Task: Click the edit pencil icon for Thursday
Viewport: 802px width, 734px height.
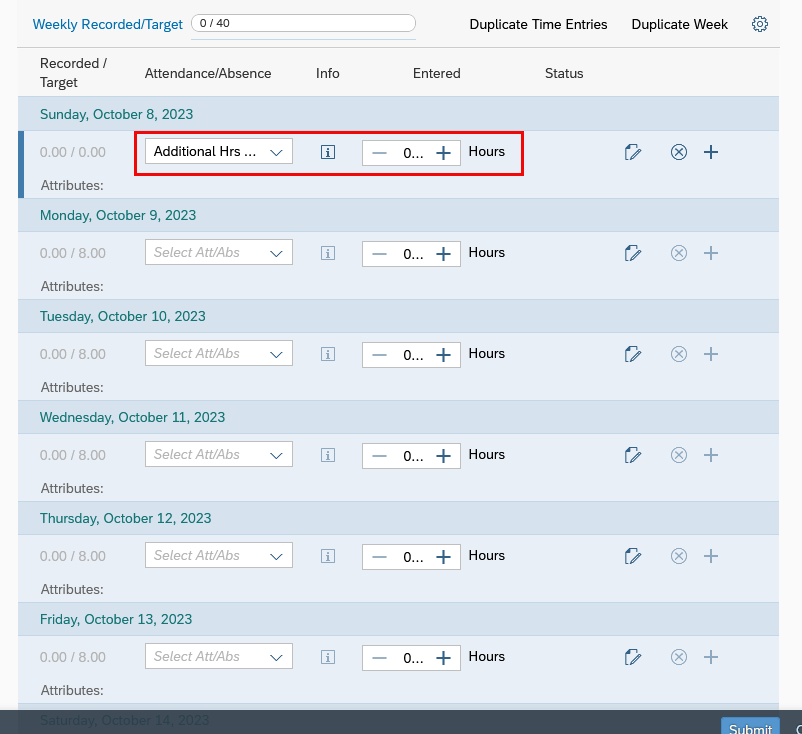Action: click(x=633, y=555)
